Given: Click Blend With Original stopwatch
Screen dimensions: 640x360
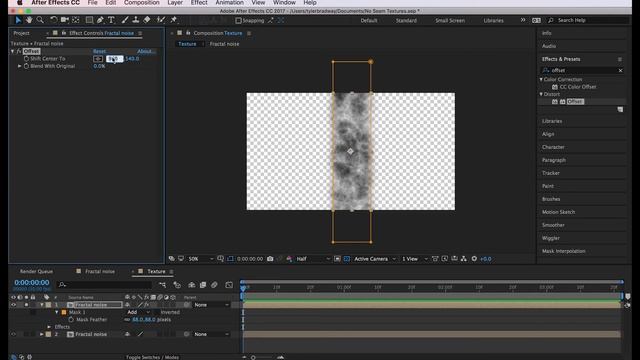Looking at the screenshot, I should tap(26, 66).
